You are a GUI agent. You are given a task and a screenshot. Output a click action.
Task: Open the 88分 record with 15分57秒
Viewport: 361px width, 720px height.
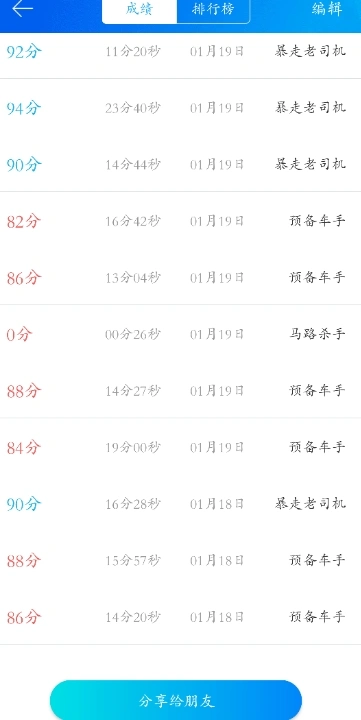tap(180, 560)
